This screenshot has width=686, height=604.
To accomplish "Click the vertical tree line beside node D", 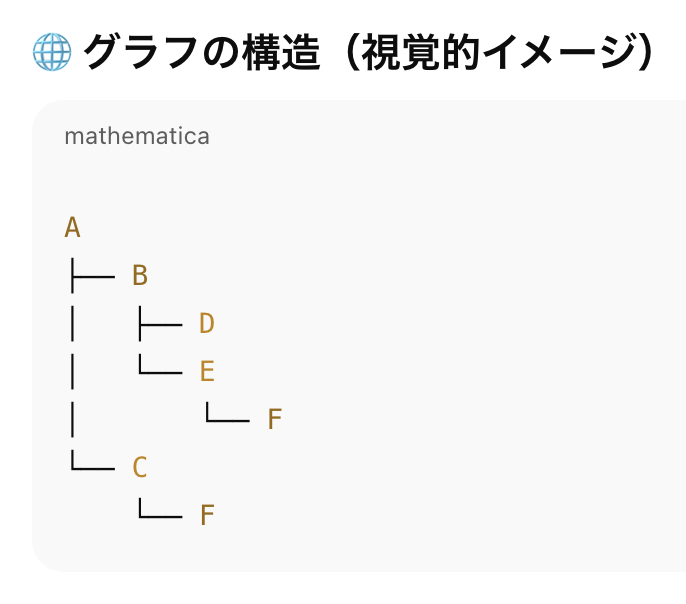I will click(x=72, y=323).
